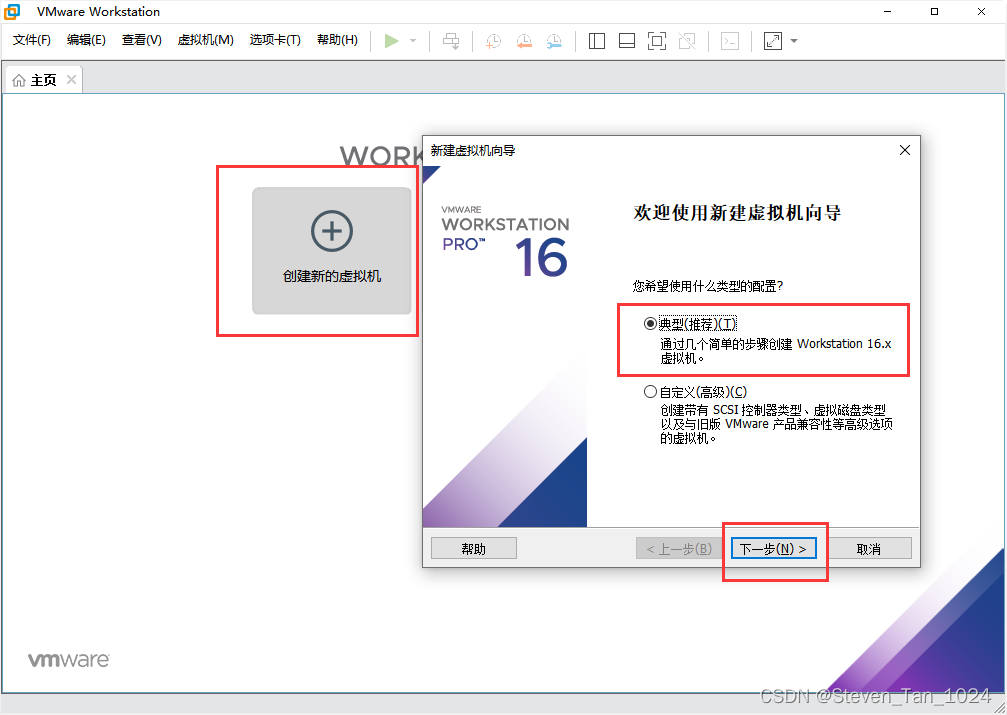This screenshot has width=1007, height=715.
Task: Open the snapshot manager wrench icon
Action: [x=554, y=41]
